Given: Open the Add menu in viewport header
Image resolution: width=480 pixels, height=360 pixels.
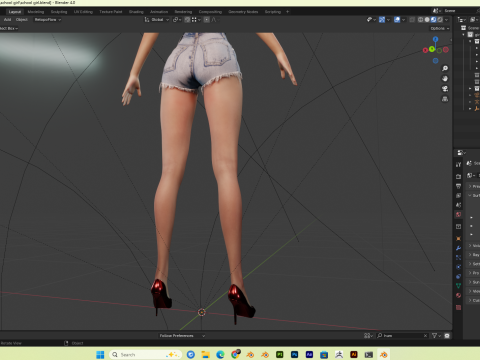Looking at the screenshot, I should tap(7, 20).
